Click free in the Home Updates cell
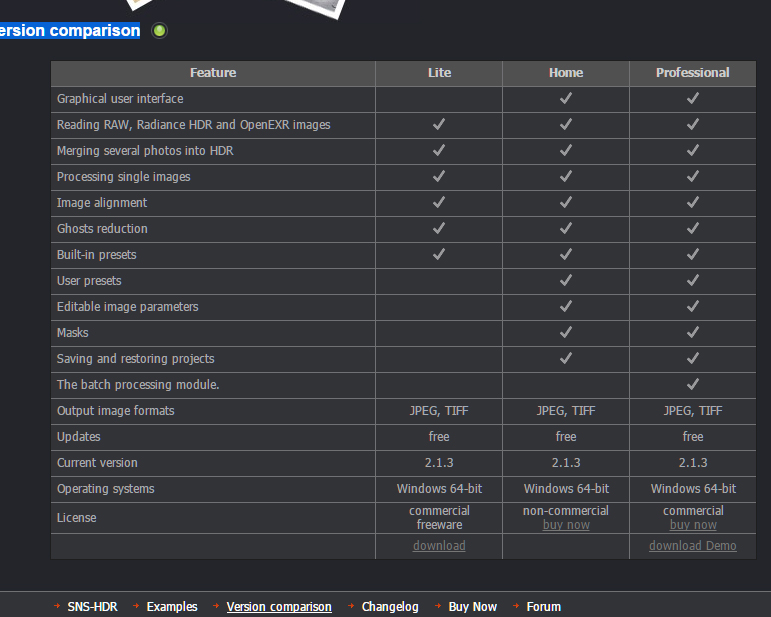771x617 pixels. [x=566, y=437]
